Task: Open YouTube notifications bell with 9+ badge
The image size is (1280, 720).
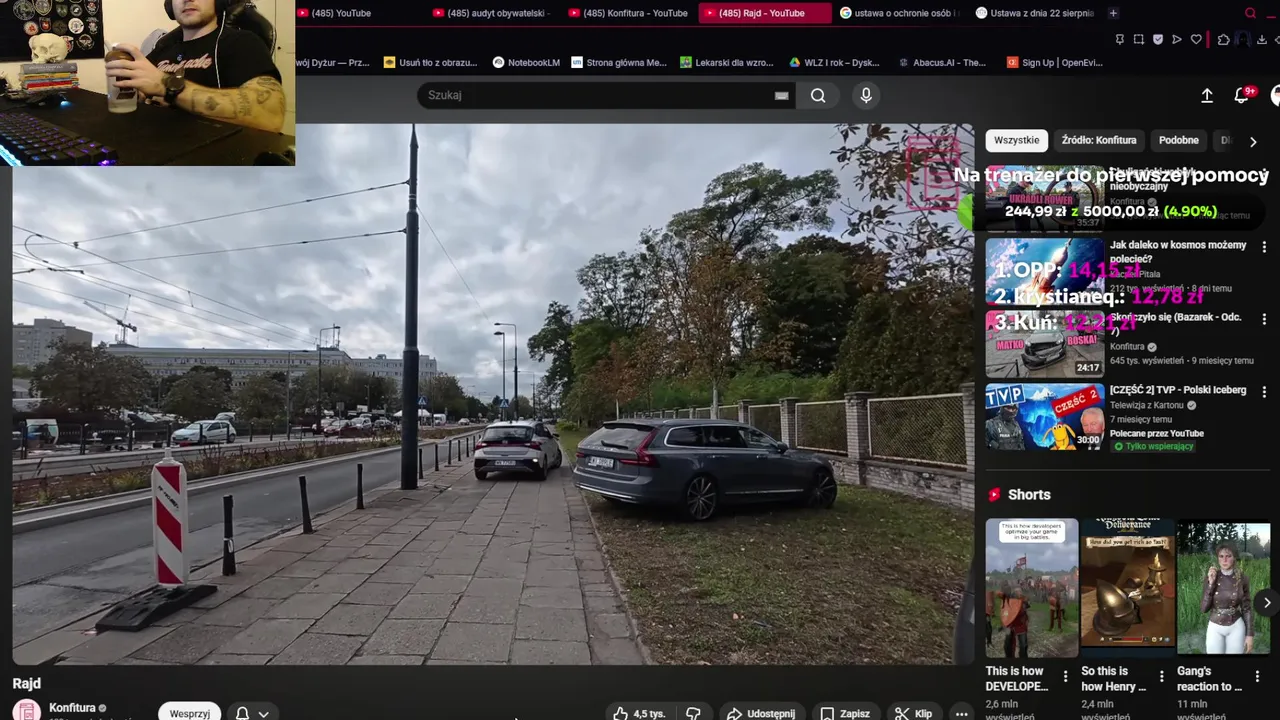Action: [1242, 95]
